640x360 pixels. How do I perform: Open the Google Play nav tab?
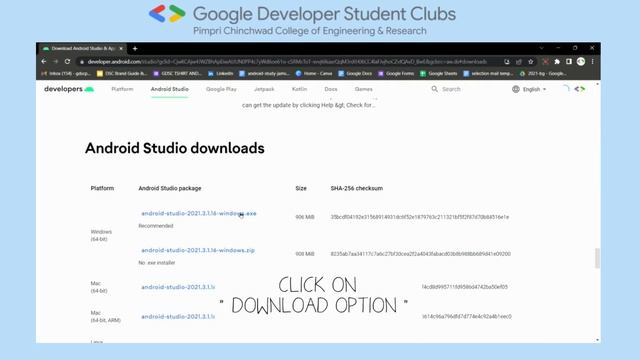[221, 89]
